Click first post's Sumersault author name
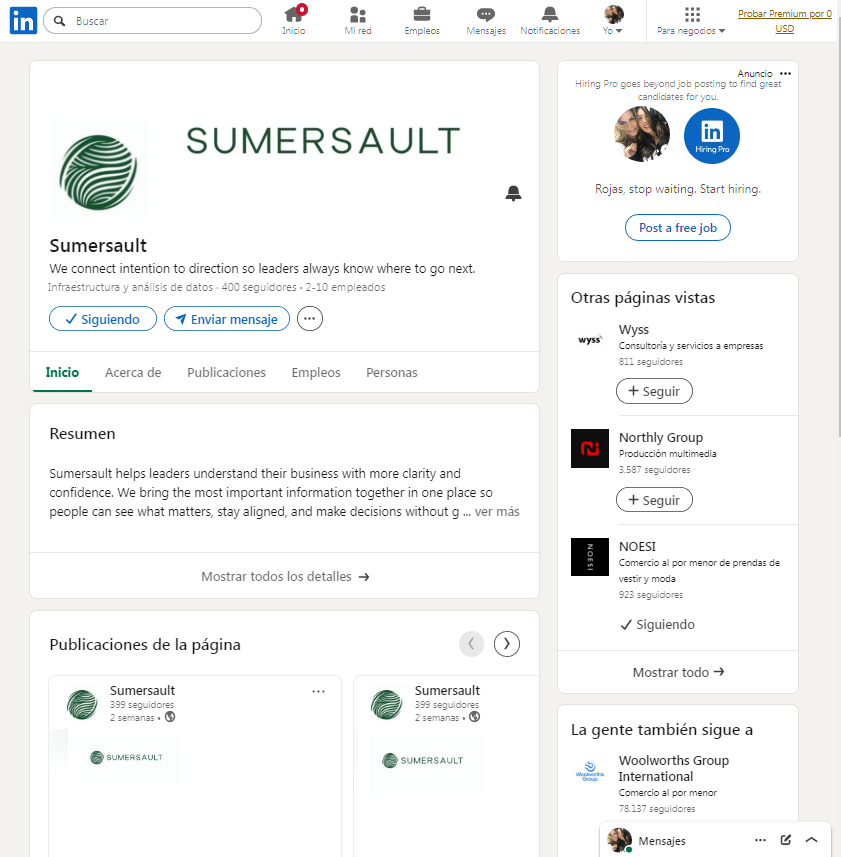This screenshot has width=841, height=857. [x=142, y=690]
